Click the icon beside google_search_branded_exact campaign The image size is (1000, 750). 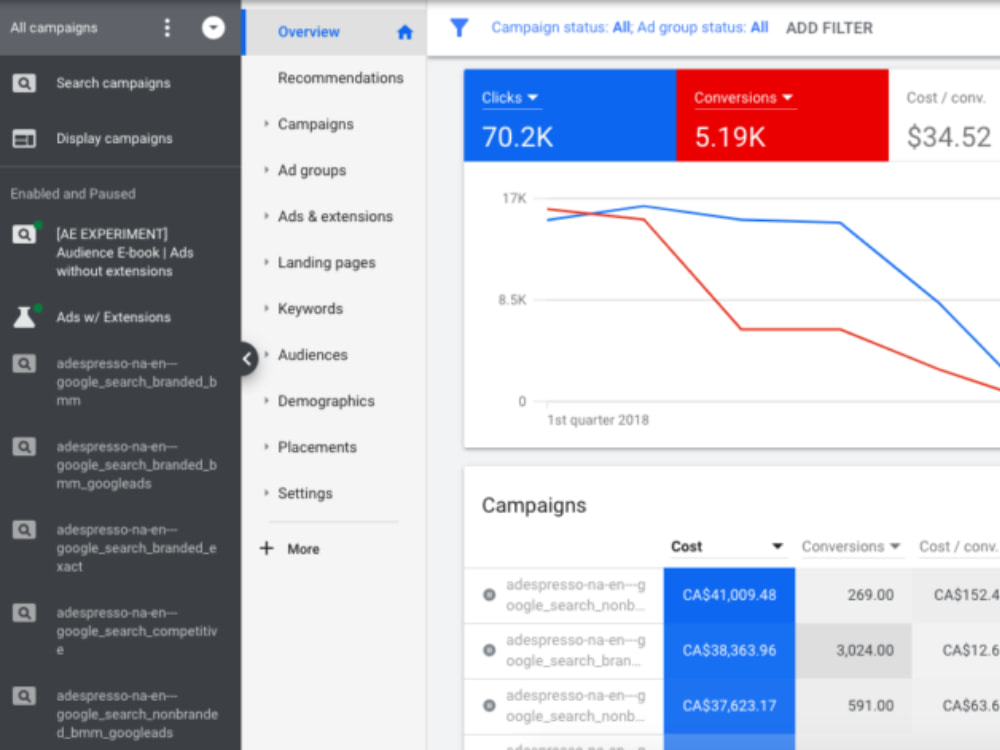[x=24, y=529]
